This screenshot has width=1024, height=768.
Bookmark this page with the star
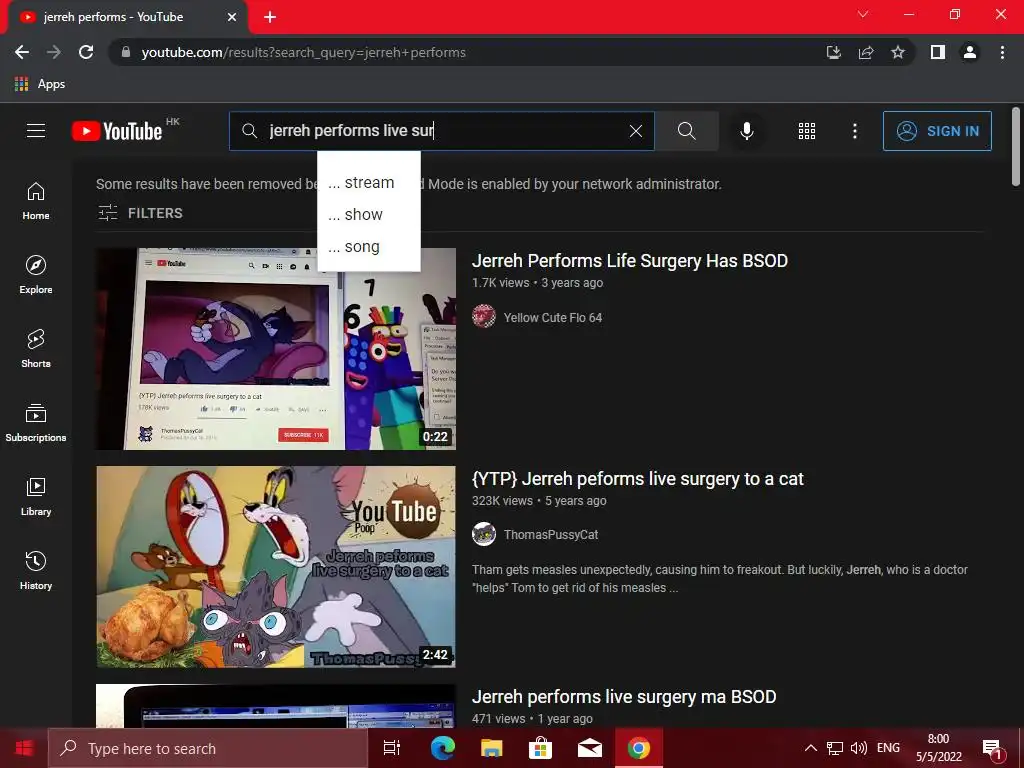[x=898, y=52]
